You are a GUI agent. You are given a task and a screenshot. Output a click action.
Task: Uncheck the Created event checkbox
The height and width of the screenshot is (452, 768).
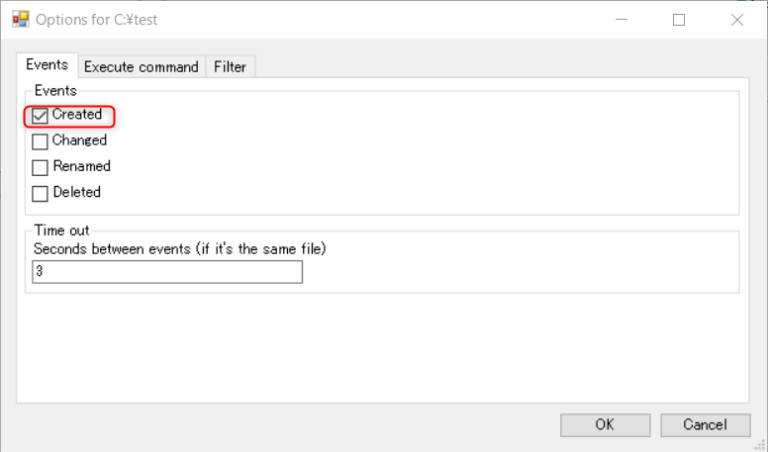pos(40,115)
